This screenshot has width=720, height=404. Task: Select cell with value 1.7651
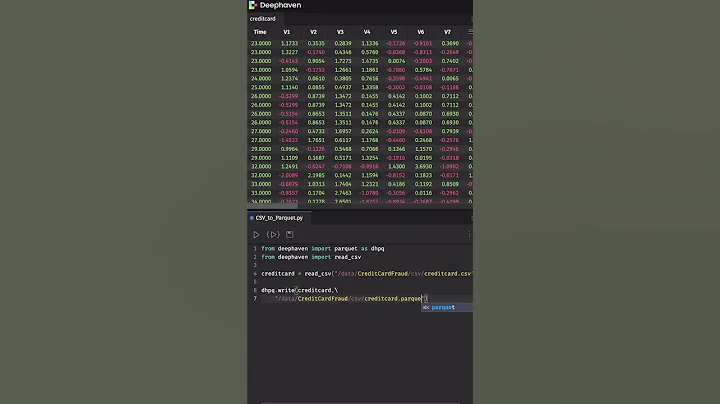point(316,140)
